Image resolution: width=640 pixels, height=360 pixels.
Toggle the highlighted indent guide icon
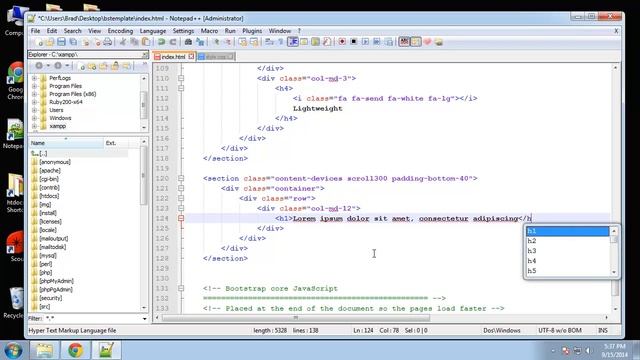[293, 42]
